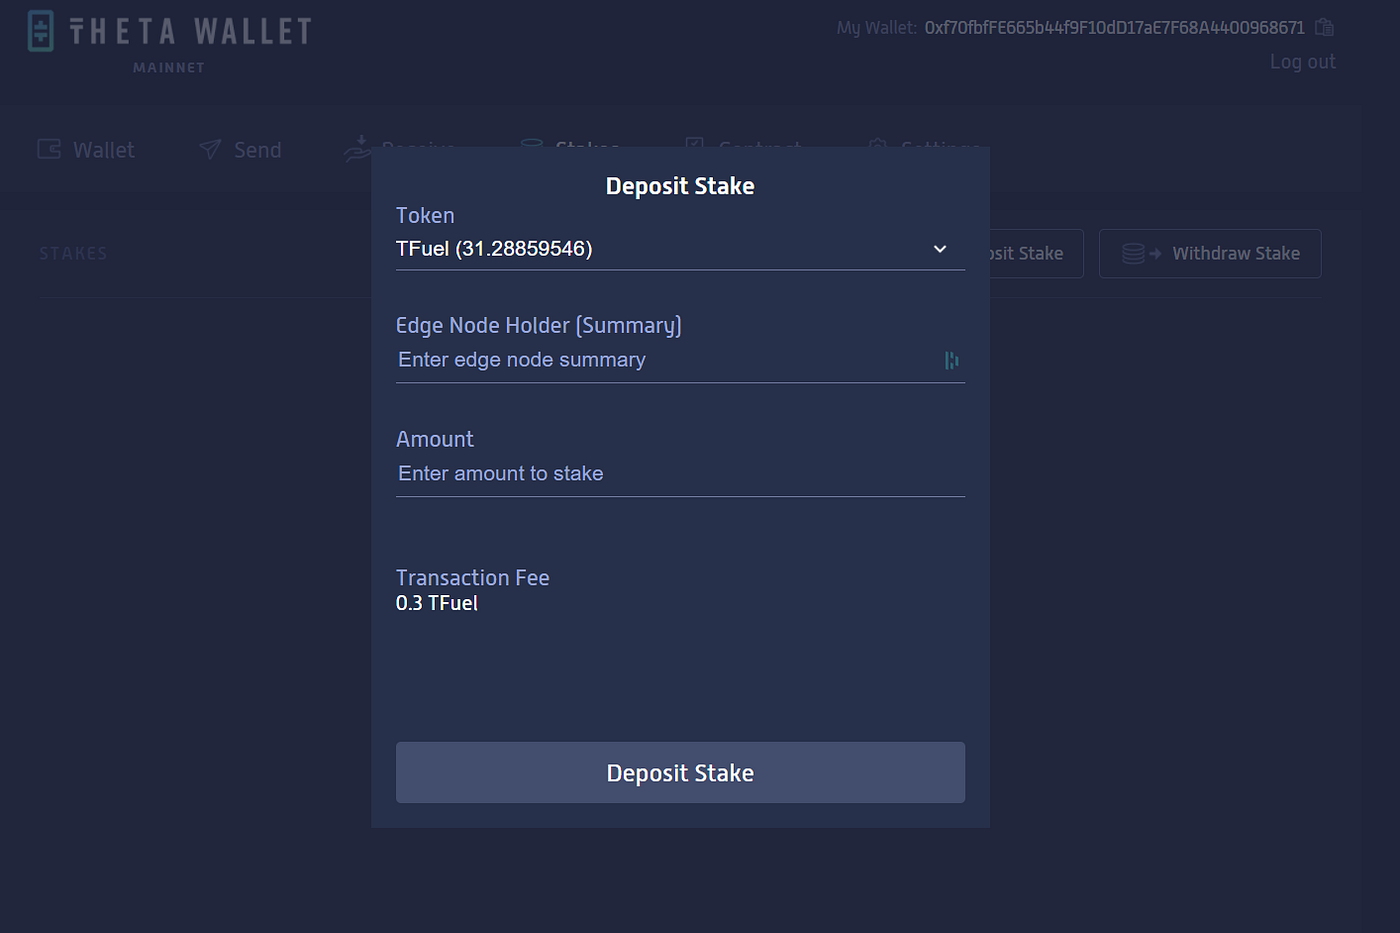
Task: Click the partially hidden Deposit Stake button behind dialog
Action: tap(1037, 253)
